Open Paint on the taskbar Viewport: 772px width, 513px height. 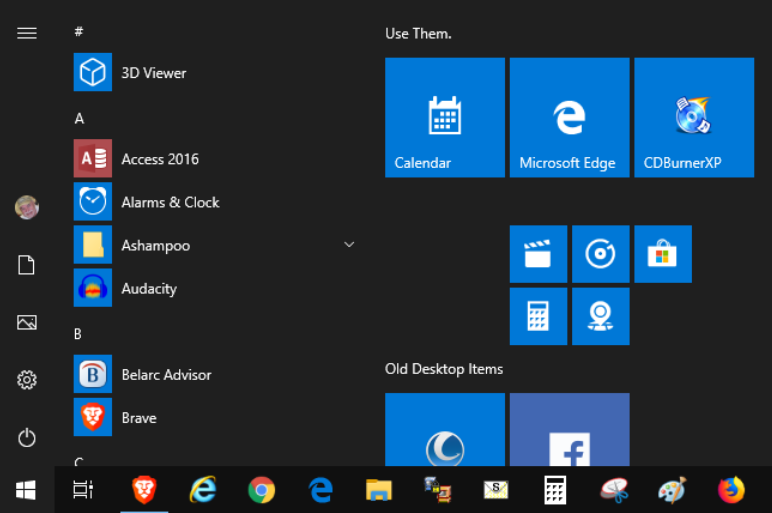point(673,490)
